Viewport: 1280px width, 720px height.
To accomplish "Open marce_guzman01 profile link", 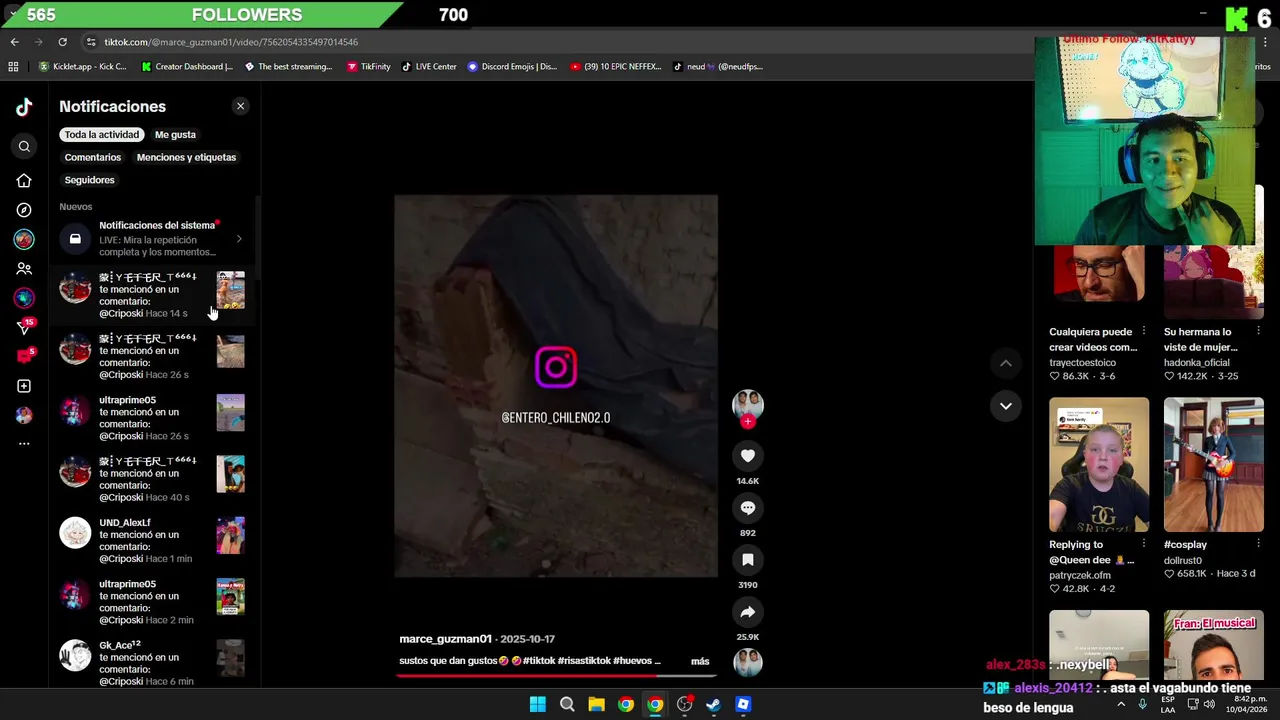I will (x=445, y=639).
